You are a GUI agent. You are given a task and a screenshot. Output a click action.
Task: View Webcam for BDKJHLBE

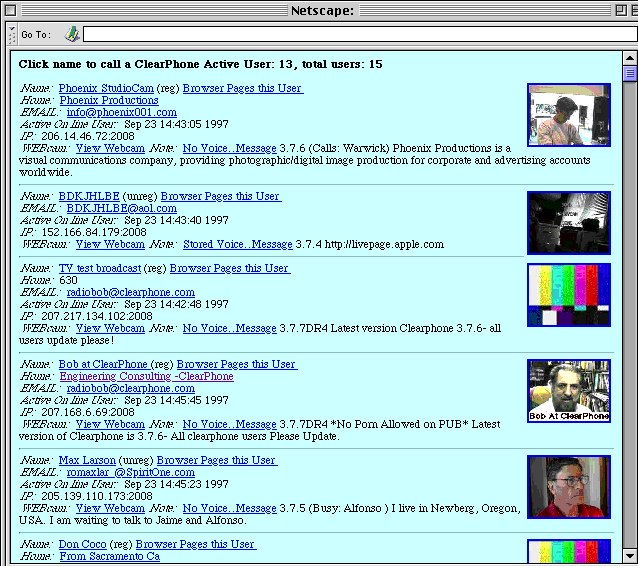[110, 244]
